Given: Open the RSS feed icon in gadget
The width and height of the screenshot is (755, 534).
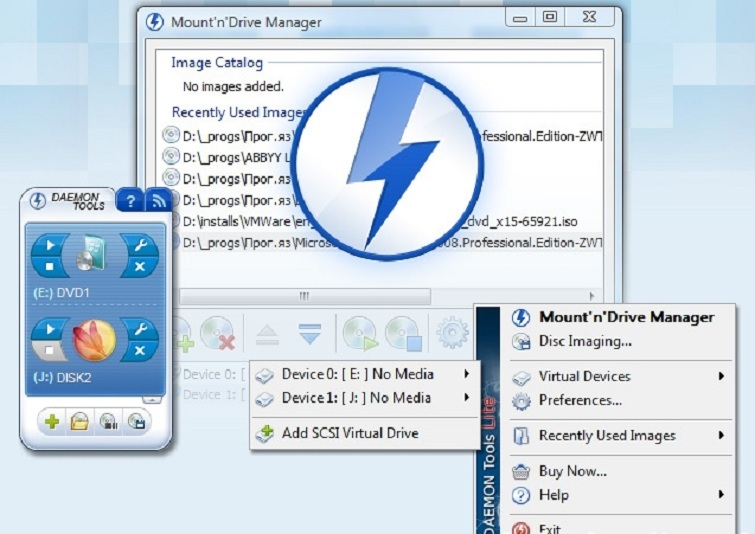Looking at the screenshot, I should 158,200.
